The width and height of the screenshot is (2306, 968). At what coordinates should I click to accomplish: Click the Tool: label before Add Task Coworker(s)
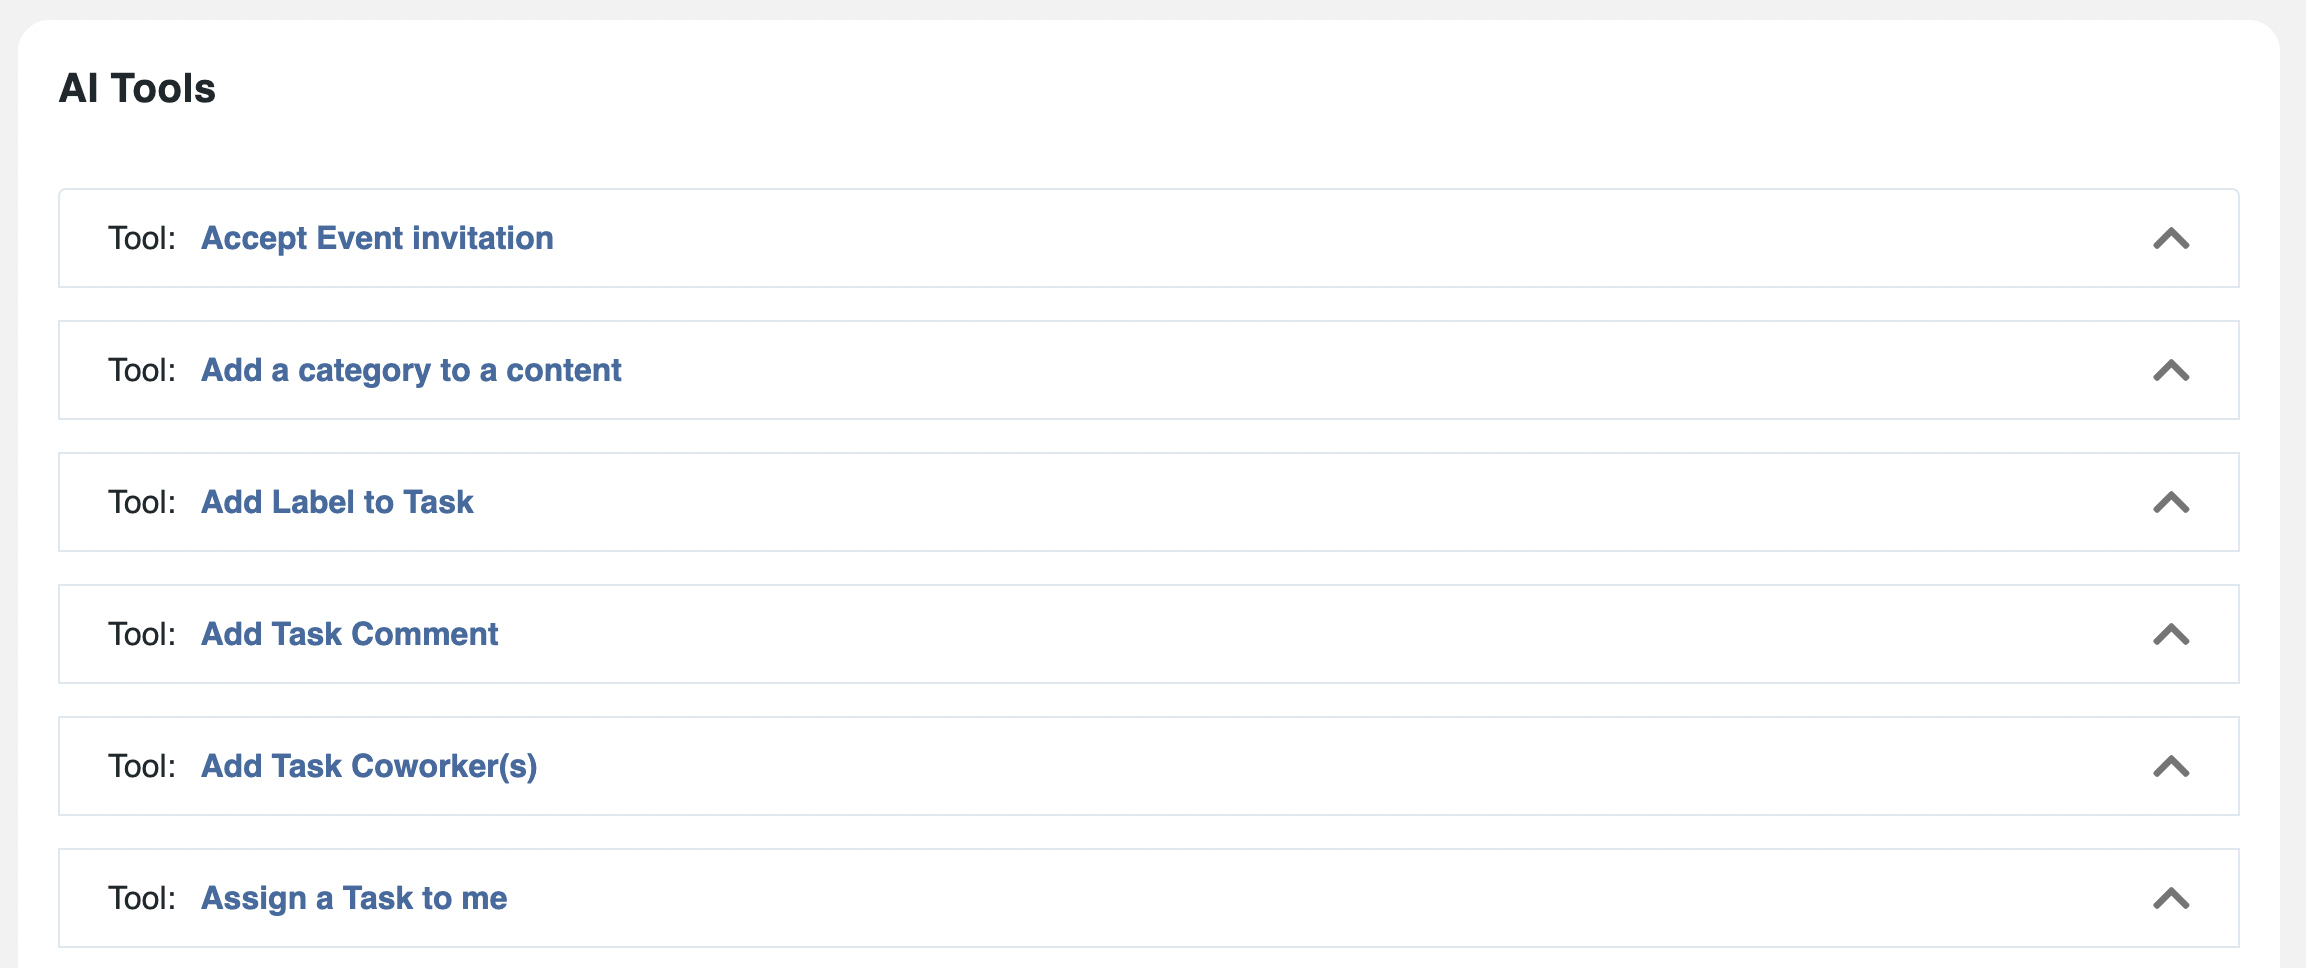click(x=142, y=766)
